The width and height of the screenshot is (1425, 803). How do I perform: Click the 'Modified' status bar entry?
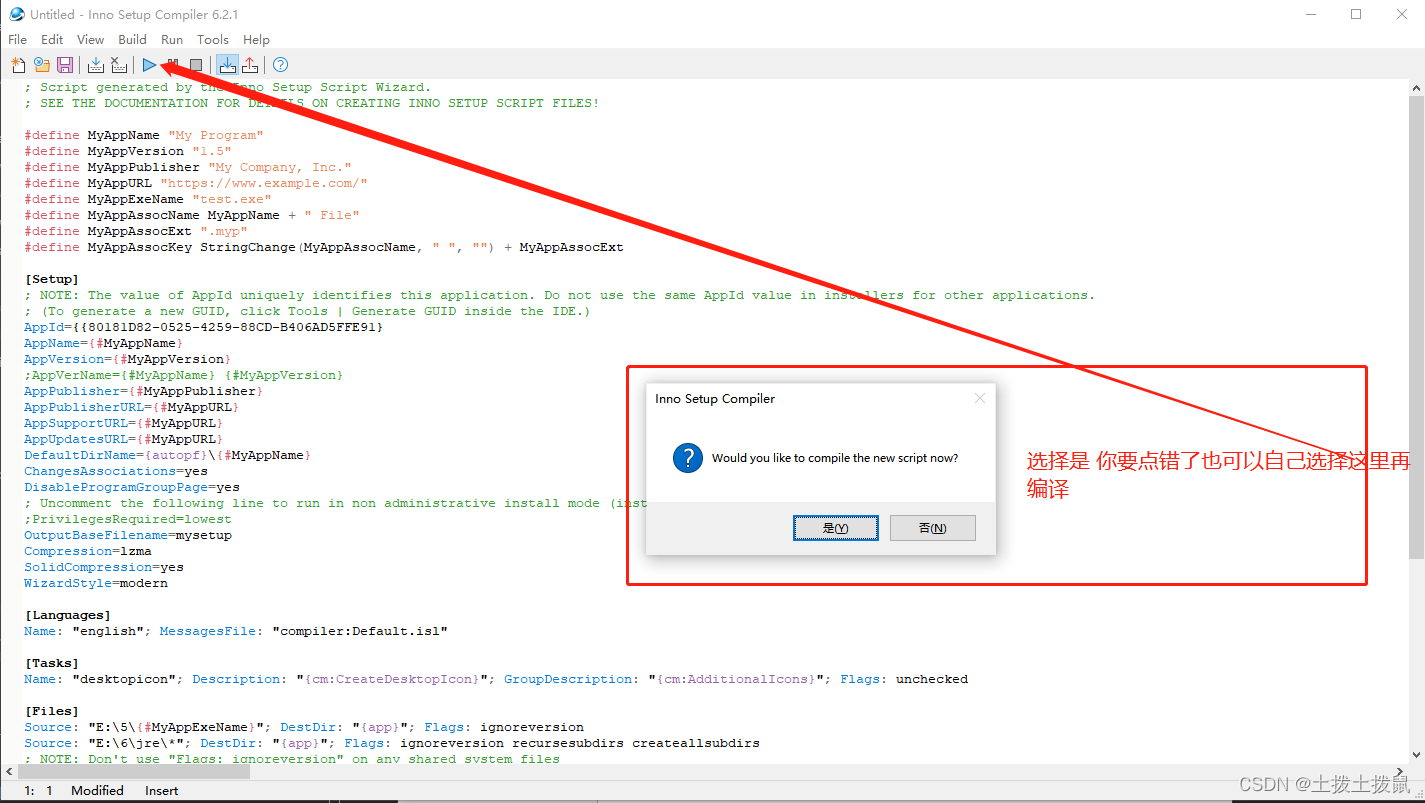tap(97, 790)
